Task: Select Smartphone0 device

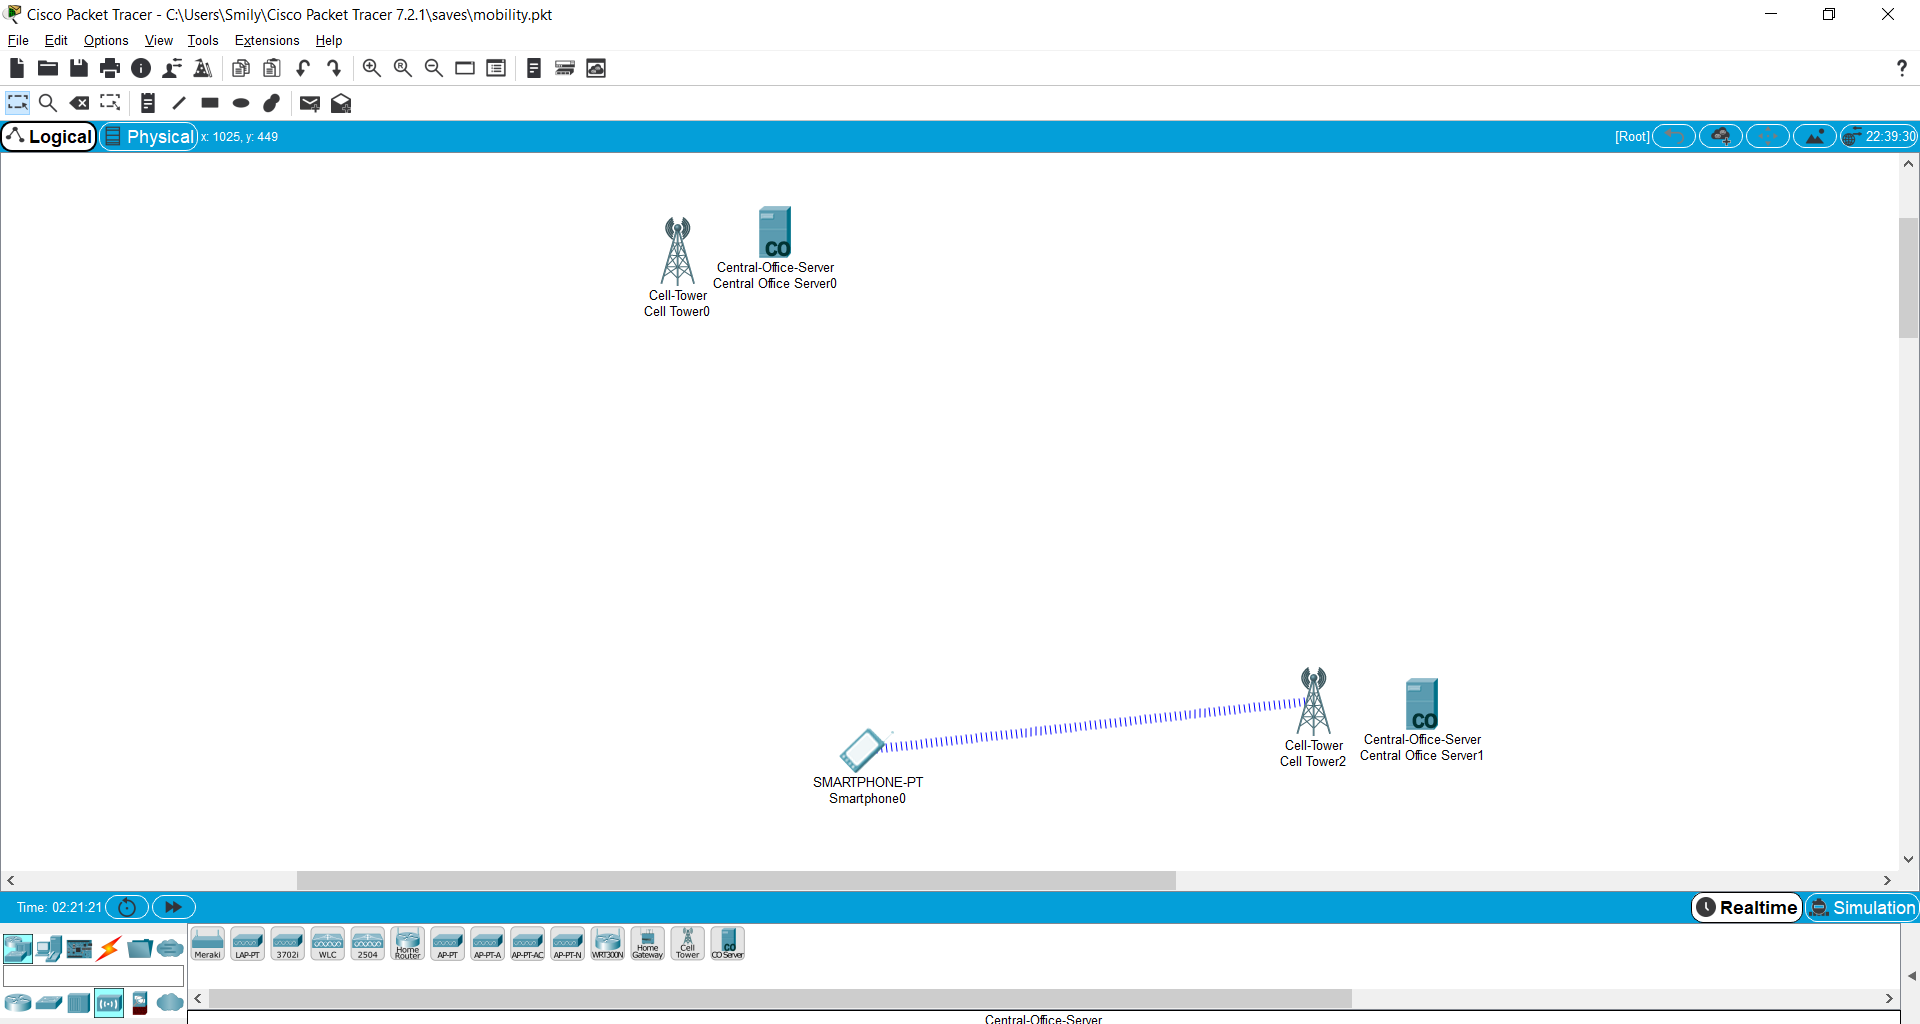Action: pos(861,750)
